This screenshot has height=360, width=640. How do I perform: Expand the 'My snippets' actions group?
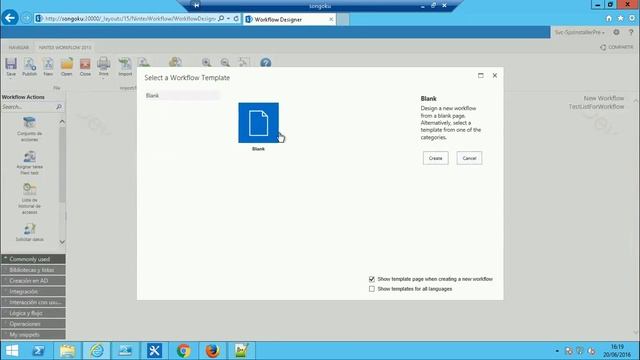pos(33,335)
